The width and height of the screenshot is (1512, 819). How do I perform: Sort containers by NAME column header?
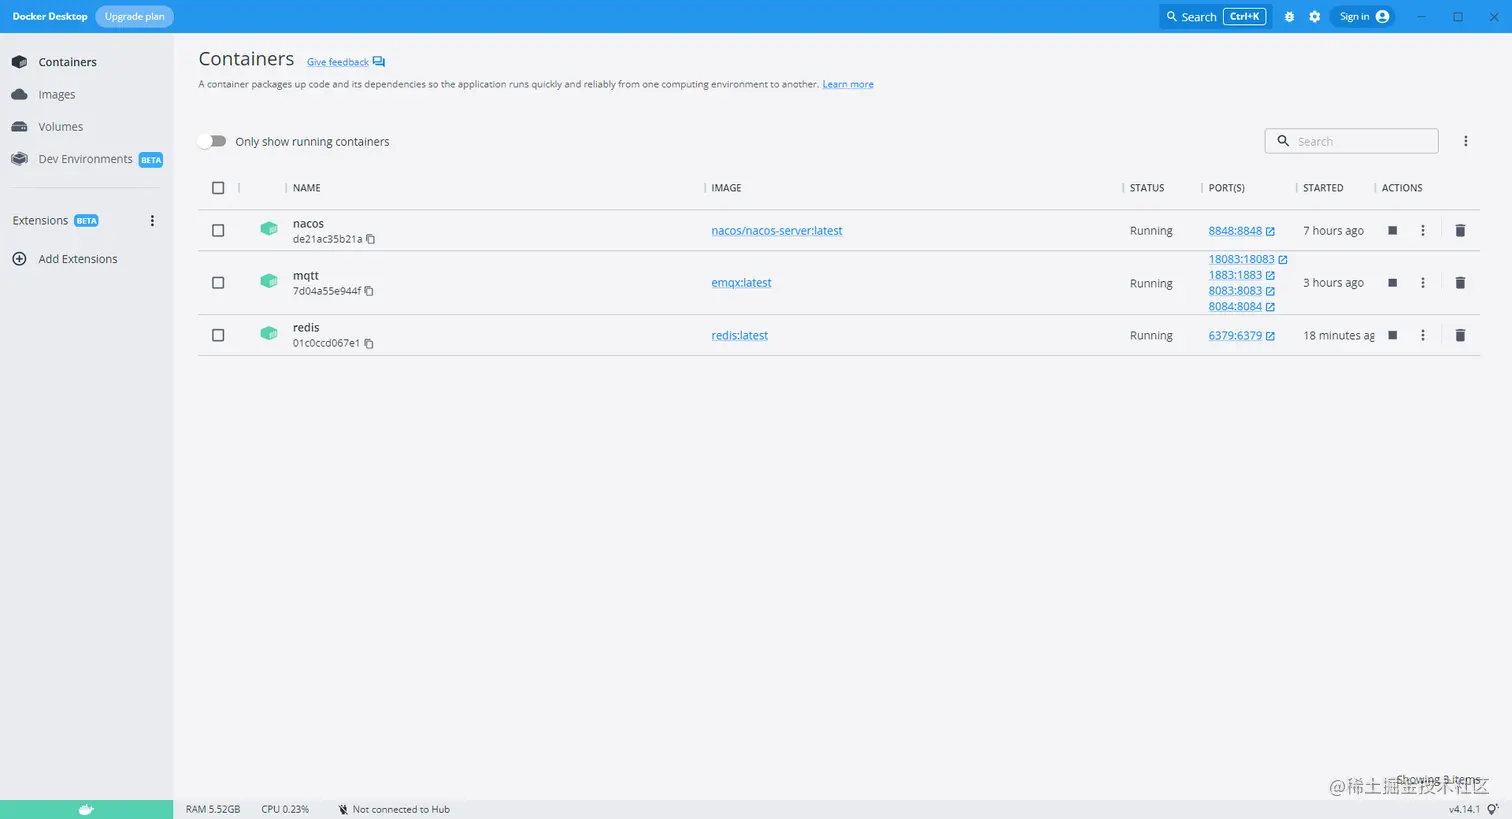pyautogui.click(x=307, y=188)
